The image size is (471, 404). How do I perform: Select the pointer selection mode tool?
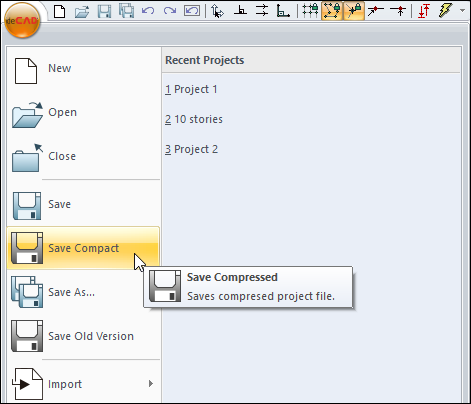pyautogui.click(x=217, y=11)
